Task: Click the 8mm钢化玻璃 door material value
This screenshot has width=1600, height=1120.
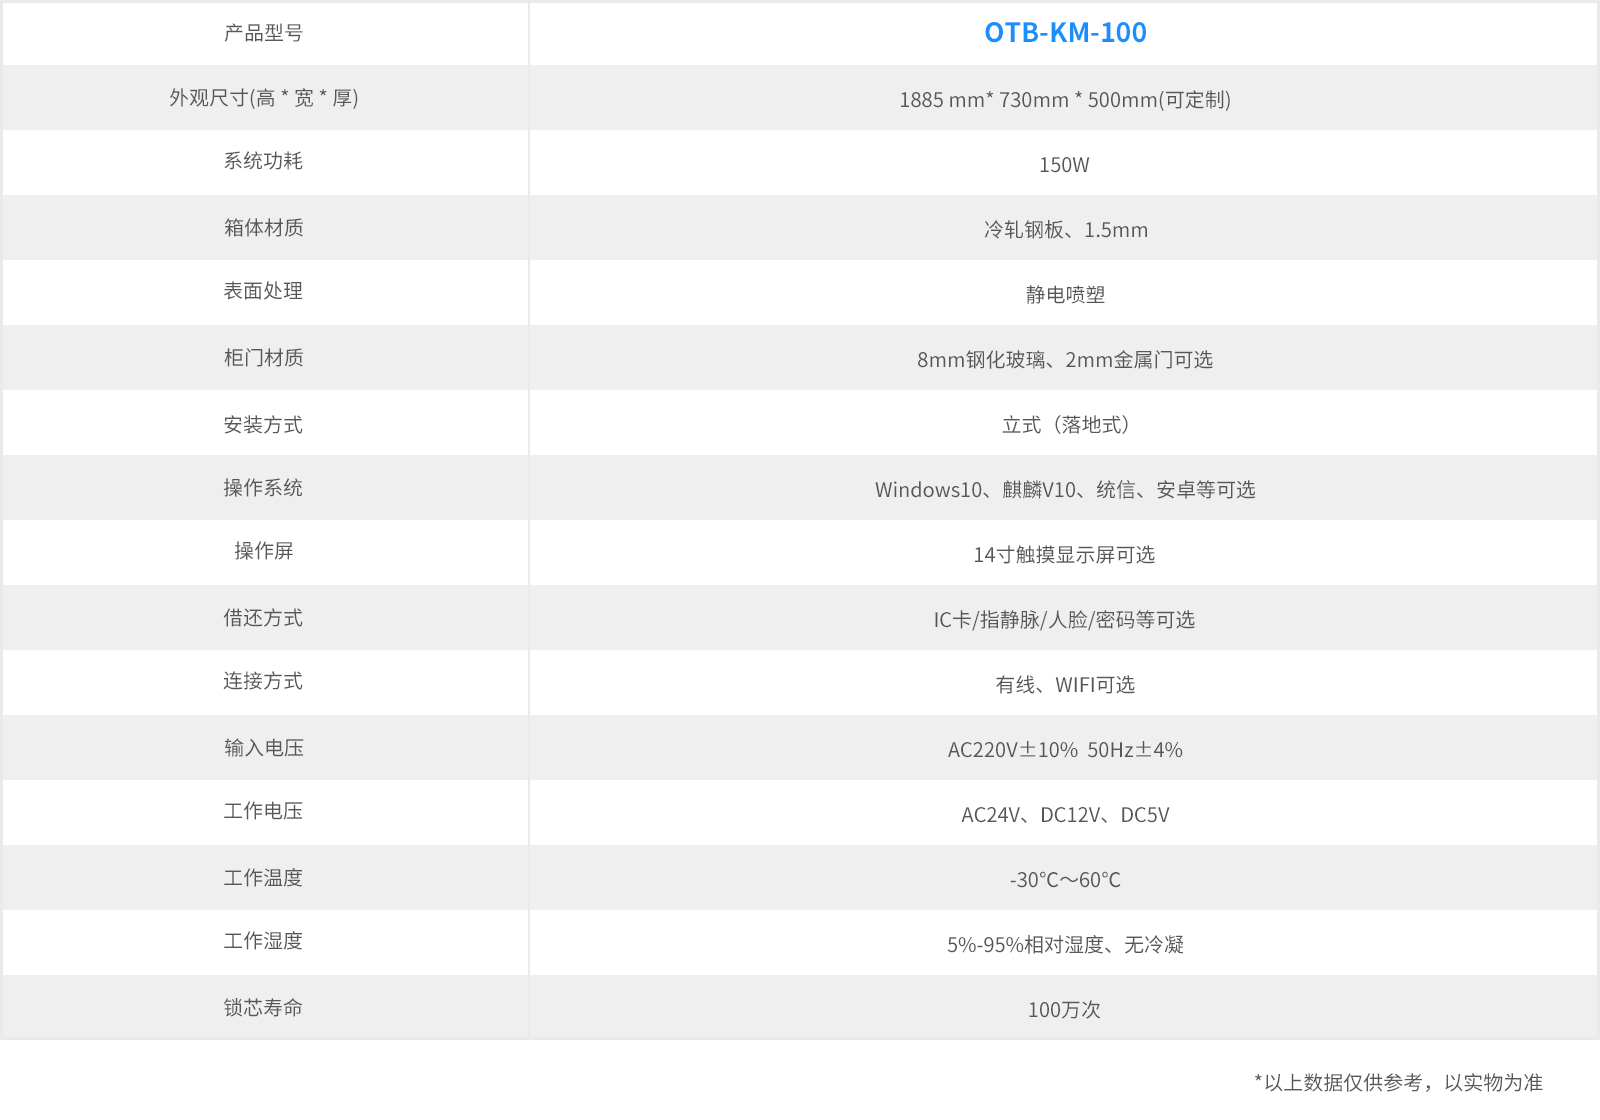Action: point(1064,360)
